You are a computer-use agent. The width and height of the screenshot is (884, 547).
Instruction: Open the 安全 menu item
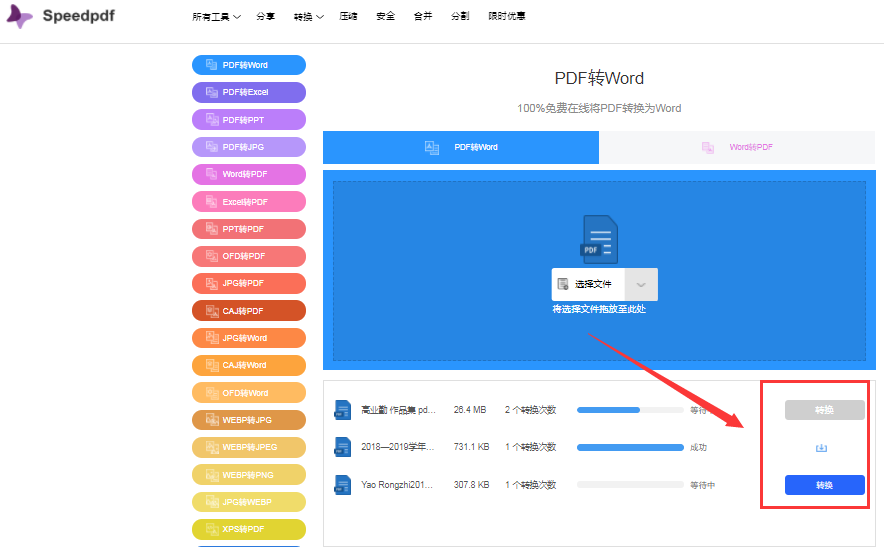pos(386,16)
